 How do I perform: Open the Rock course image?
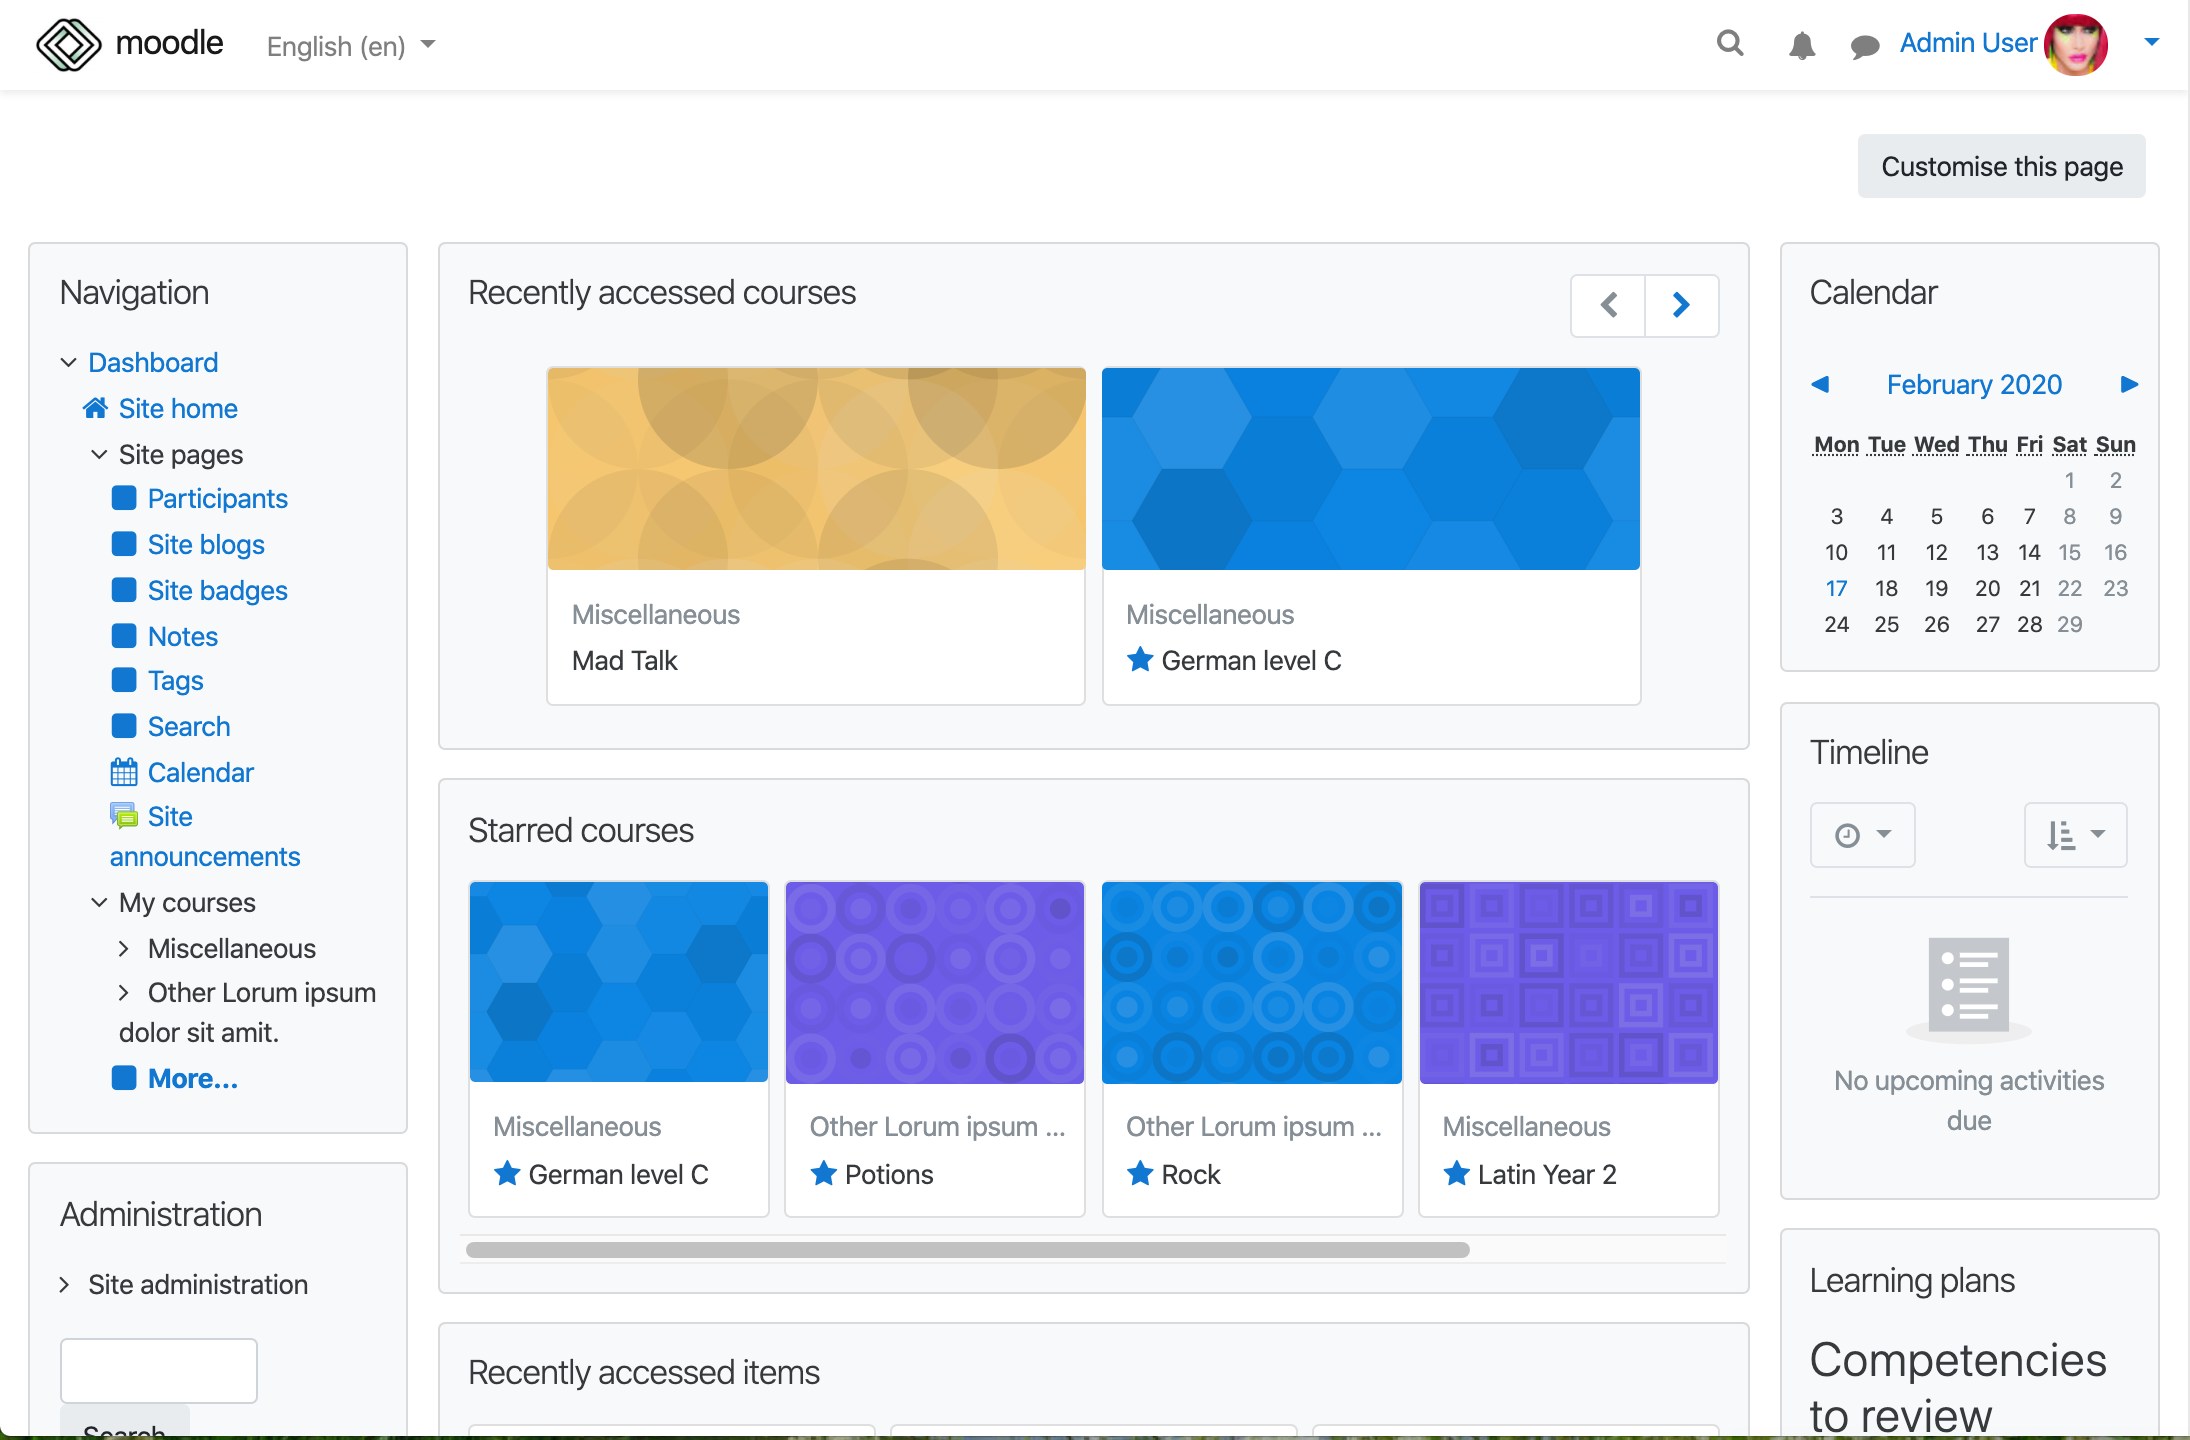click(1252, 982)
